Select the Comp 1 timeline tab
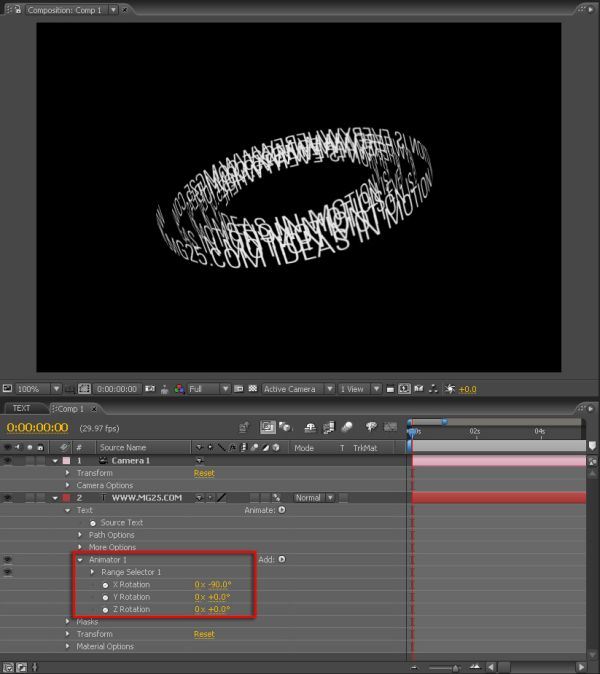600x674 pixels. [71, 409]
